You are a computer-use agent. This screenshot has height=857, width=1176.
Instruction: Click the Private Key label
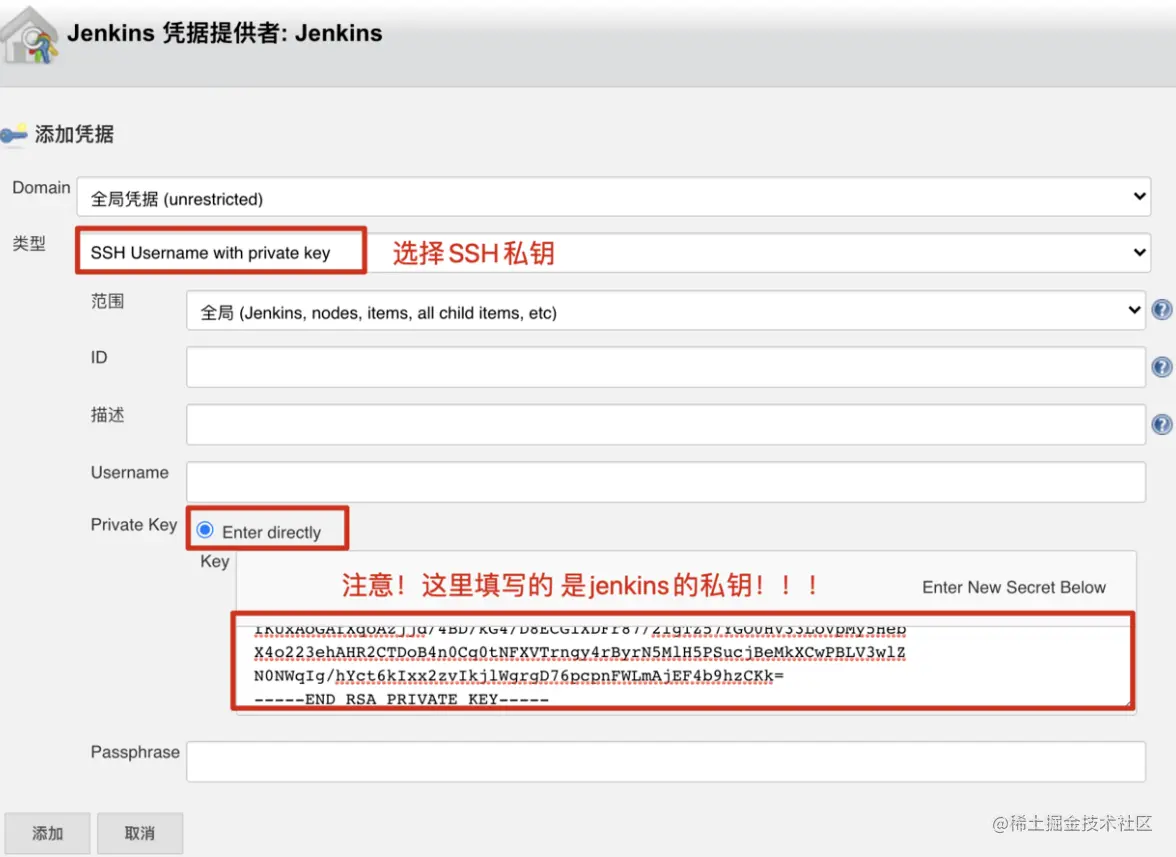134,525
